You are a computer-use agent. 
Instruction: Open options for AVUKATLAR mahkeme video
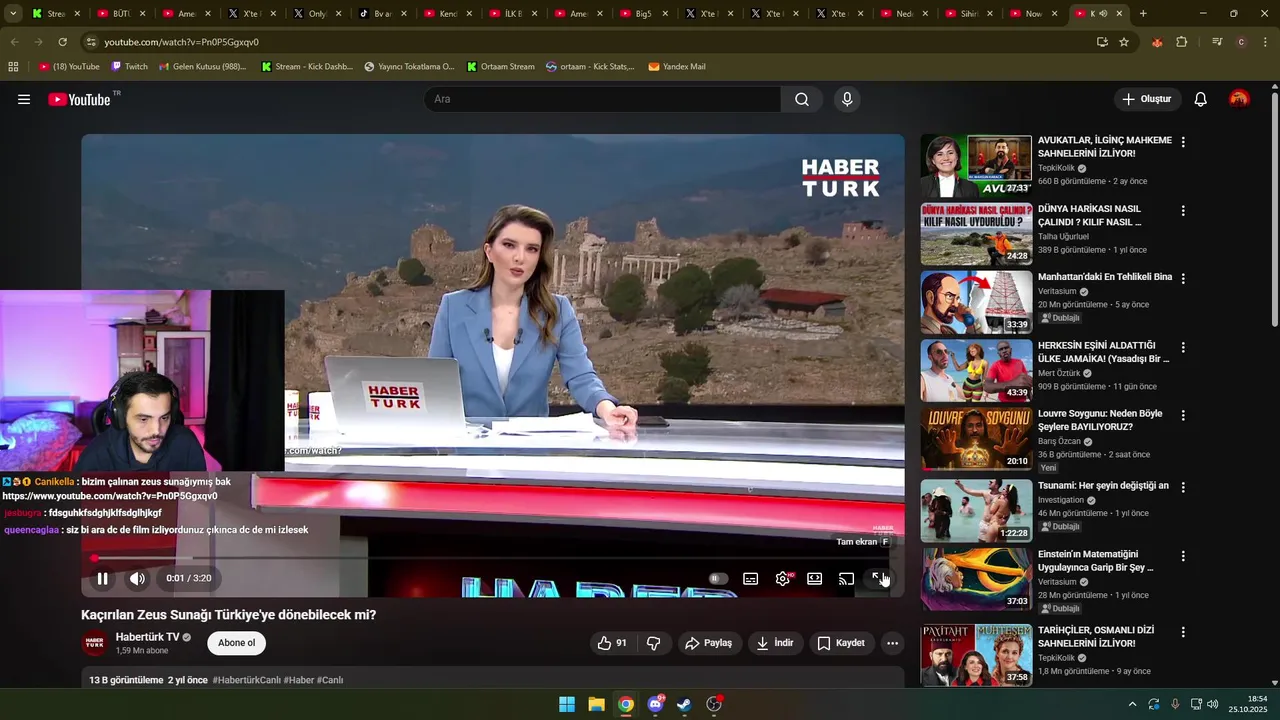pyautogui.click(x=1183, y=143)
